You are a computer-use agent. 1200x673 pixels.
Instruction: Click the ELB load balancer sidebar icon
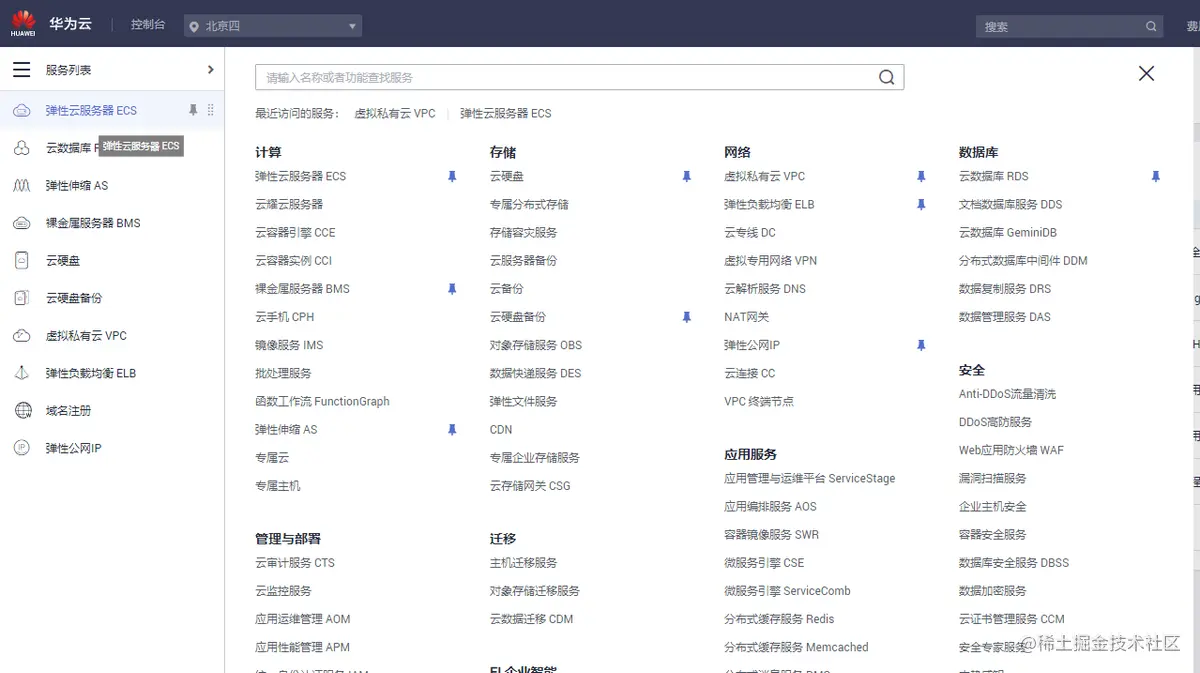click(x=21, y=373)
